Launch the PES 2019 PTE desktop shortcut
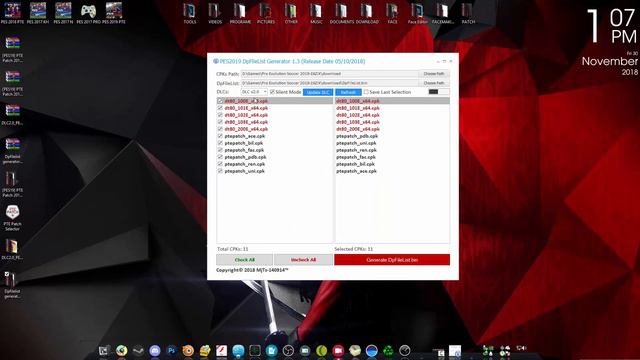This screenshot has width=640, height=360. 113,13
